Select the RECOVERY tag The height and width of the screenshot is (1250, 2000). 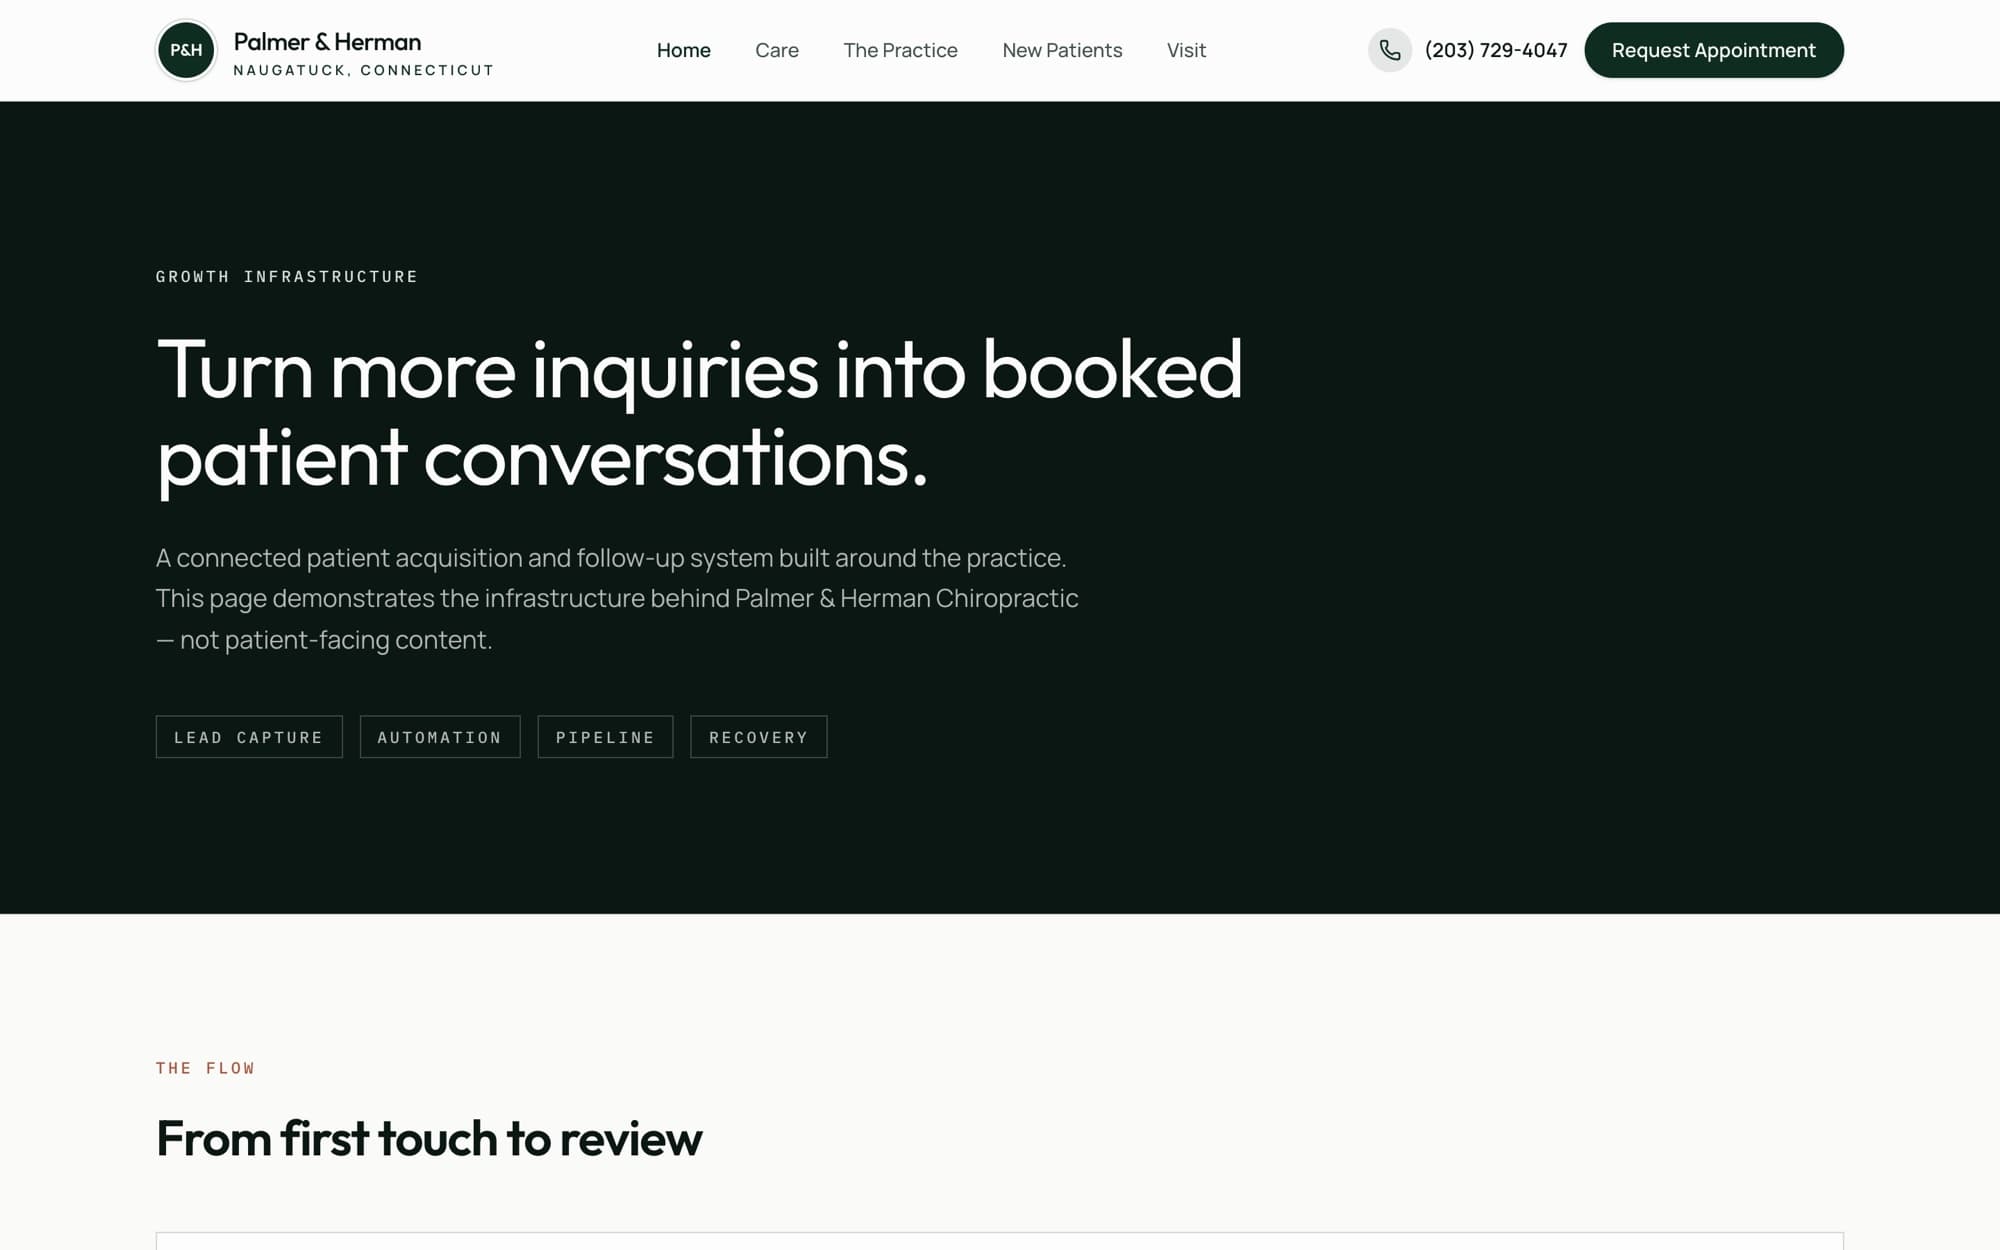coord(759,737)
